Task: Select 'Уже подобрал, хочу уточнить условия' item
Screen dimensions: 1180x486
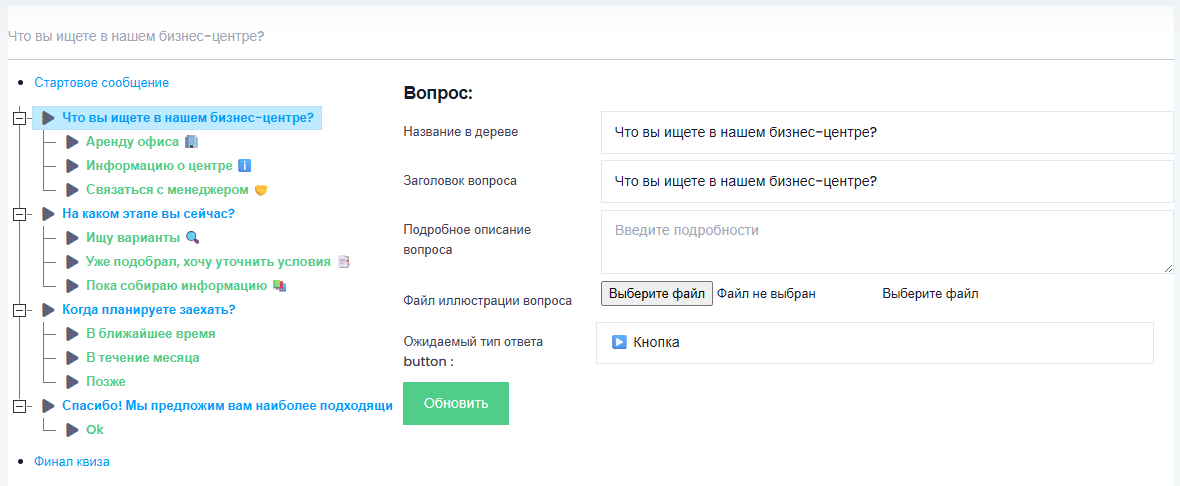Action: tap(208, 262)
